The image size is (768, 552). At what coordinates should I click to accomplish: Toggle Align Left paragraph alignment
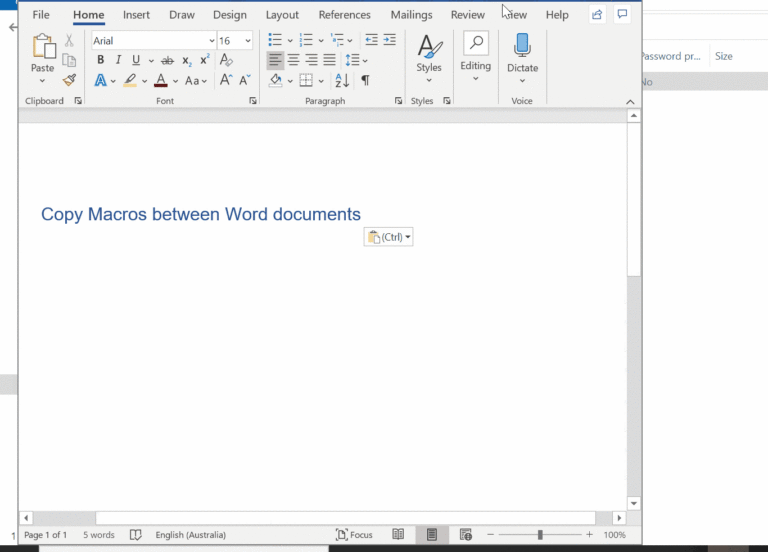coord(275,60)
